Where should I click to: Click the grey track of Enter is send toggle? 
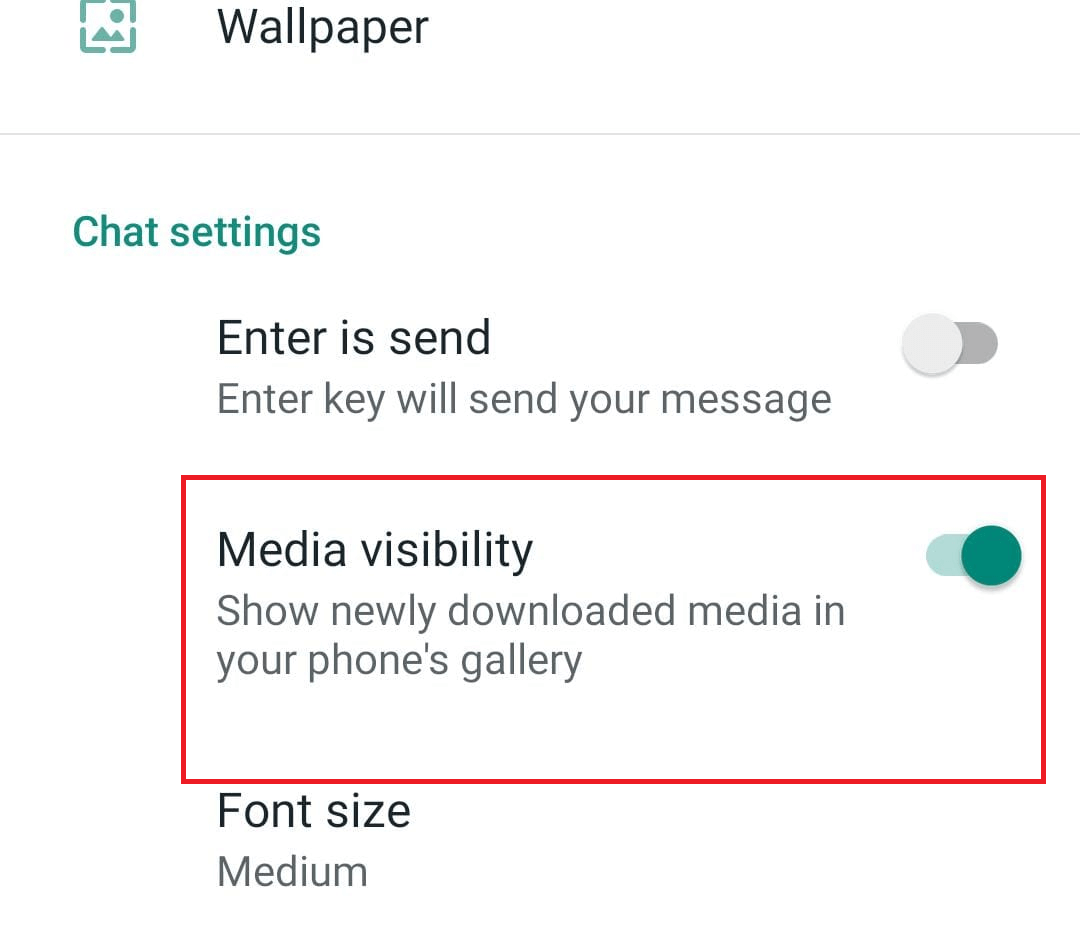point(980,343)
